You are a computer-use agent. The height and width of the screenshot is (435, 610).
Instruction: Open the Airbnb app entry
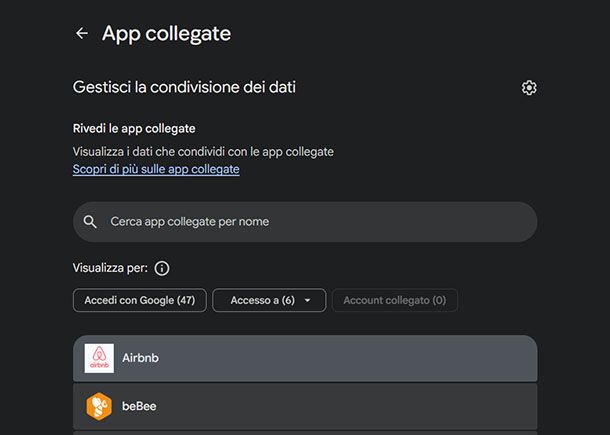pyautogui.click(x=305, y=358)
